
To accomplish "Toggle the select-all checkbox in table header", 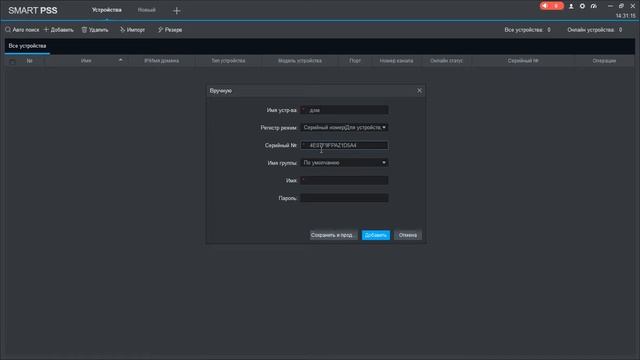I will pos(13,61).
